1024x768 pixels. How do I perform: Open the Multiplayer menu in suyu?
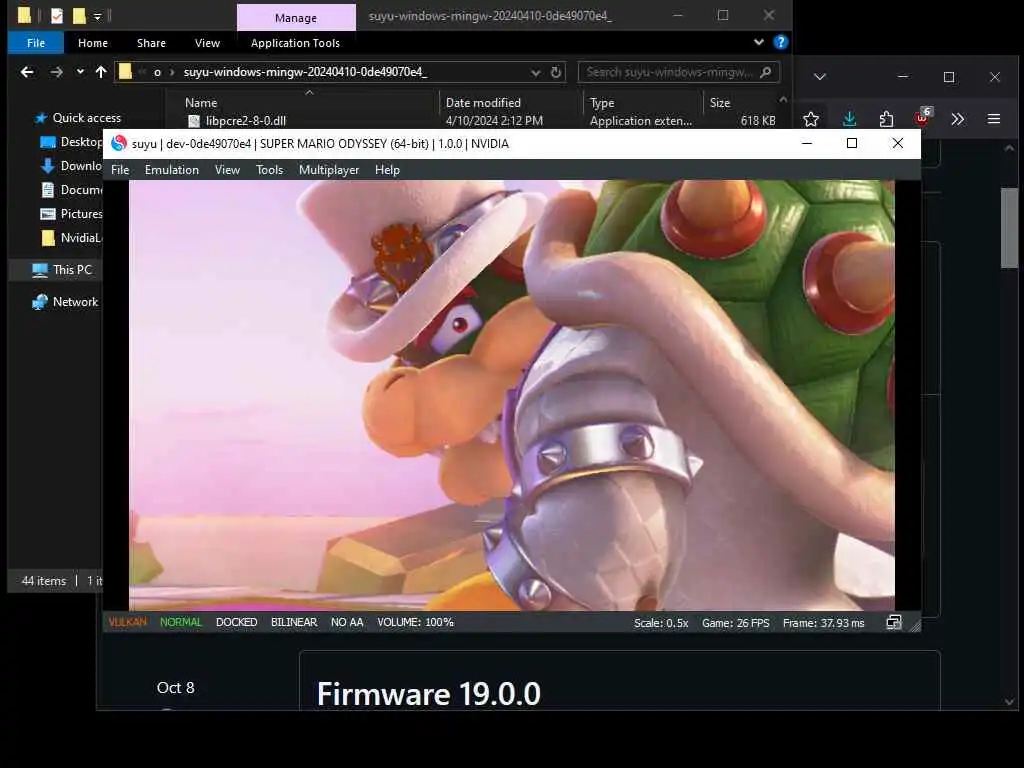[328, 170]
